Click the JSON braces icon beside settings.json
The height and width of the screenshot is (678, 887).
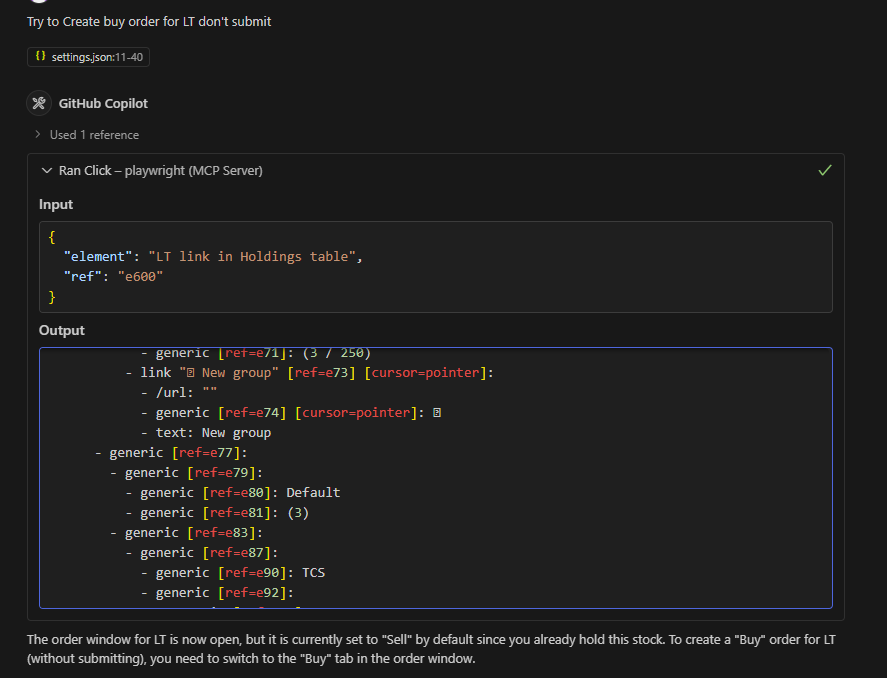tap(40, 56)
